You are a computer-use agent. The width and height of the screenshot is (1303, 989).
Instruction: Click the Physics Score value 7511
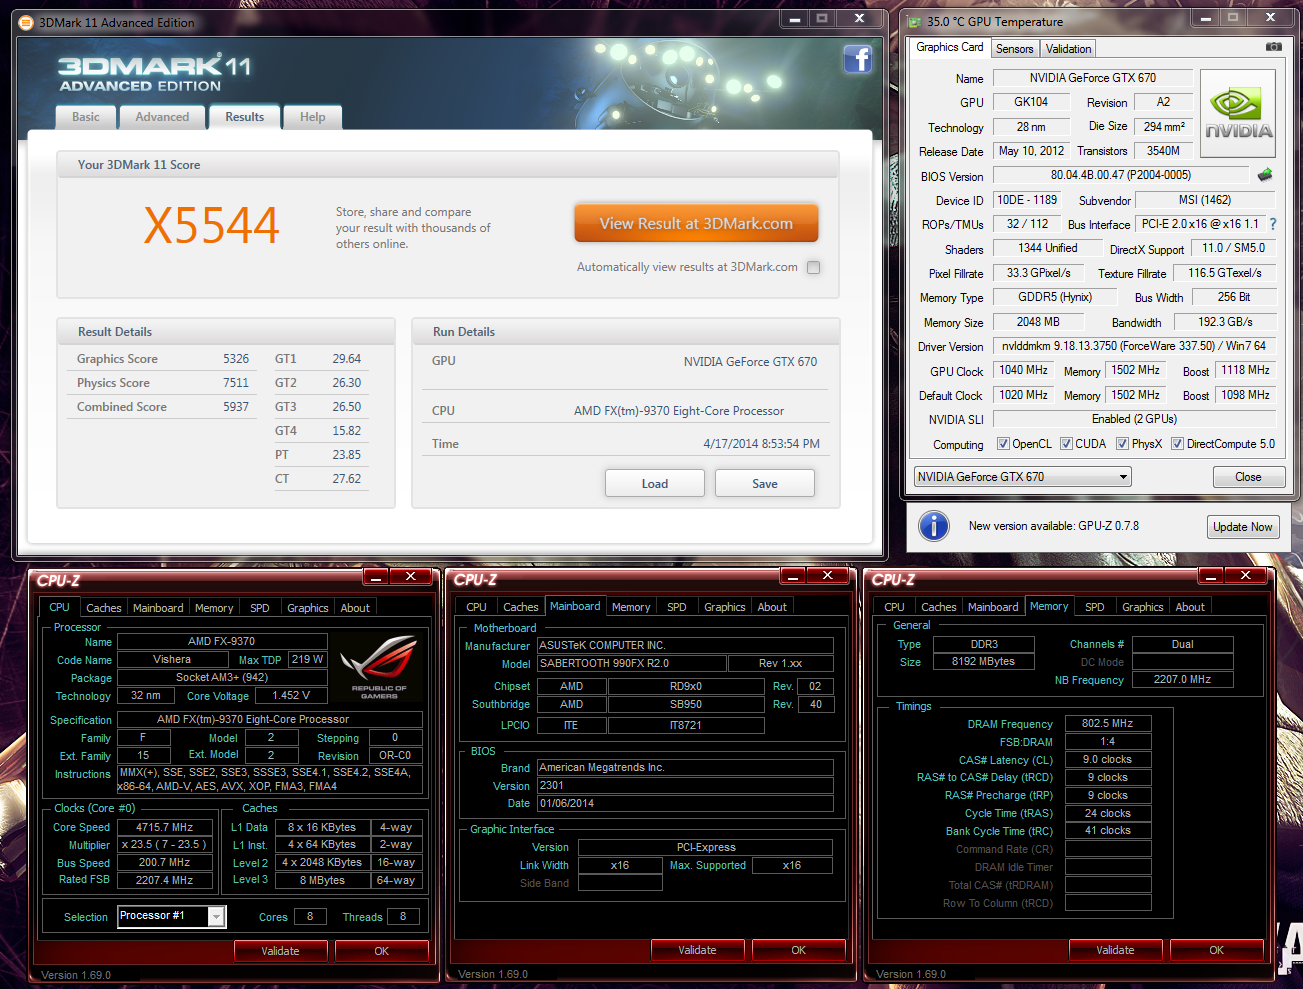(x=236, y=383)
